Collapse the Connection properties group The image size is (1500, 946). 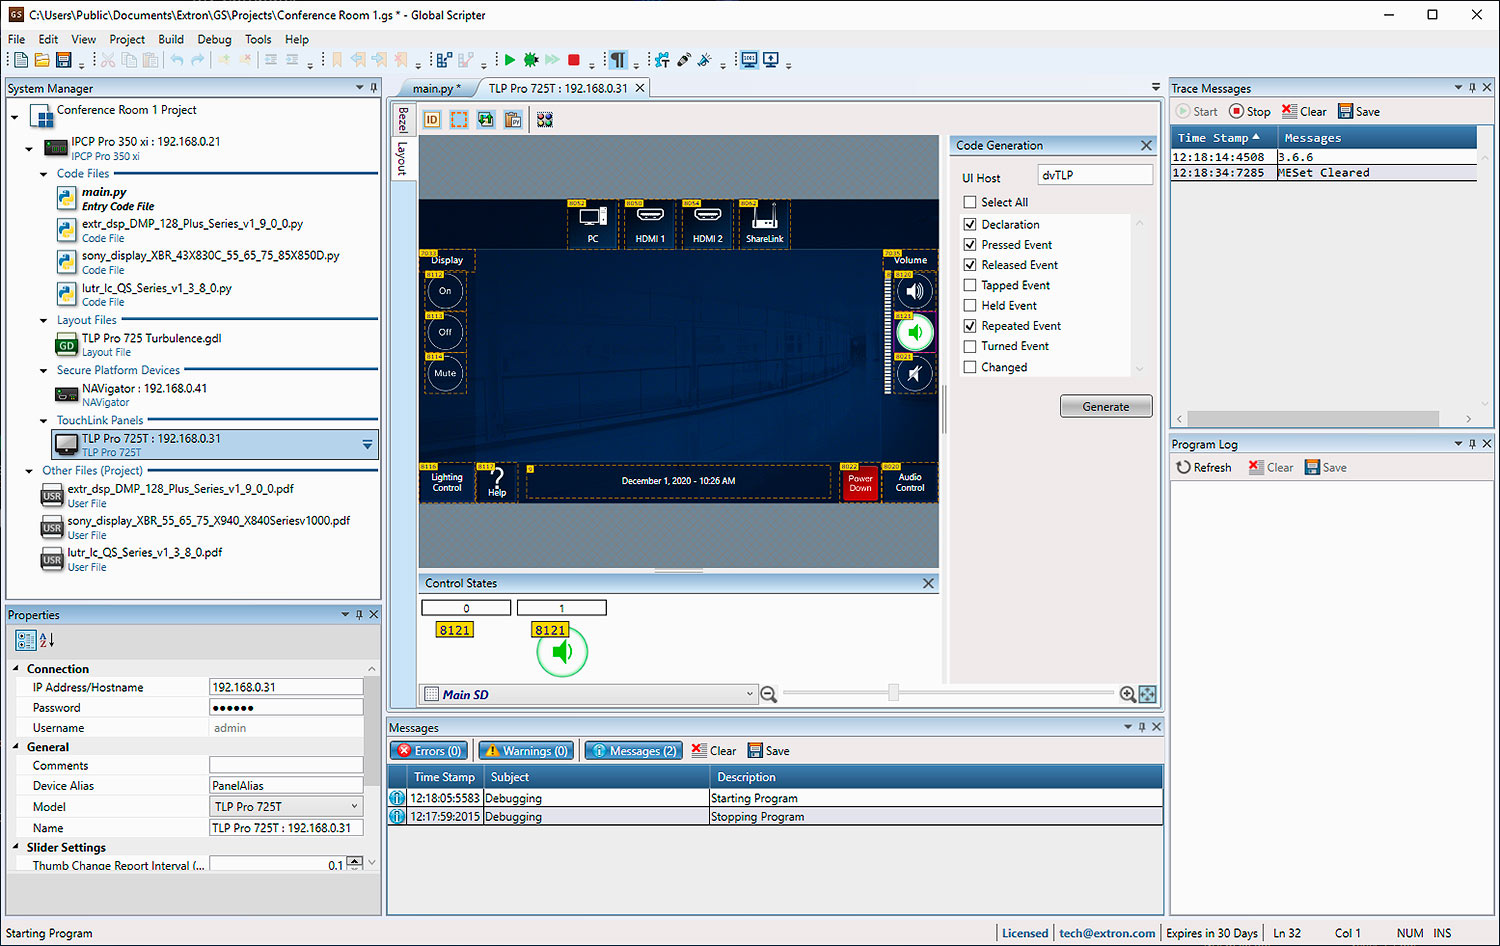tap(16, 668)
